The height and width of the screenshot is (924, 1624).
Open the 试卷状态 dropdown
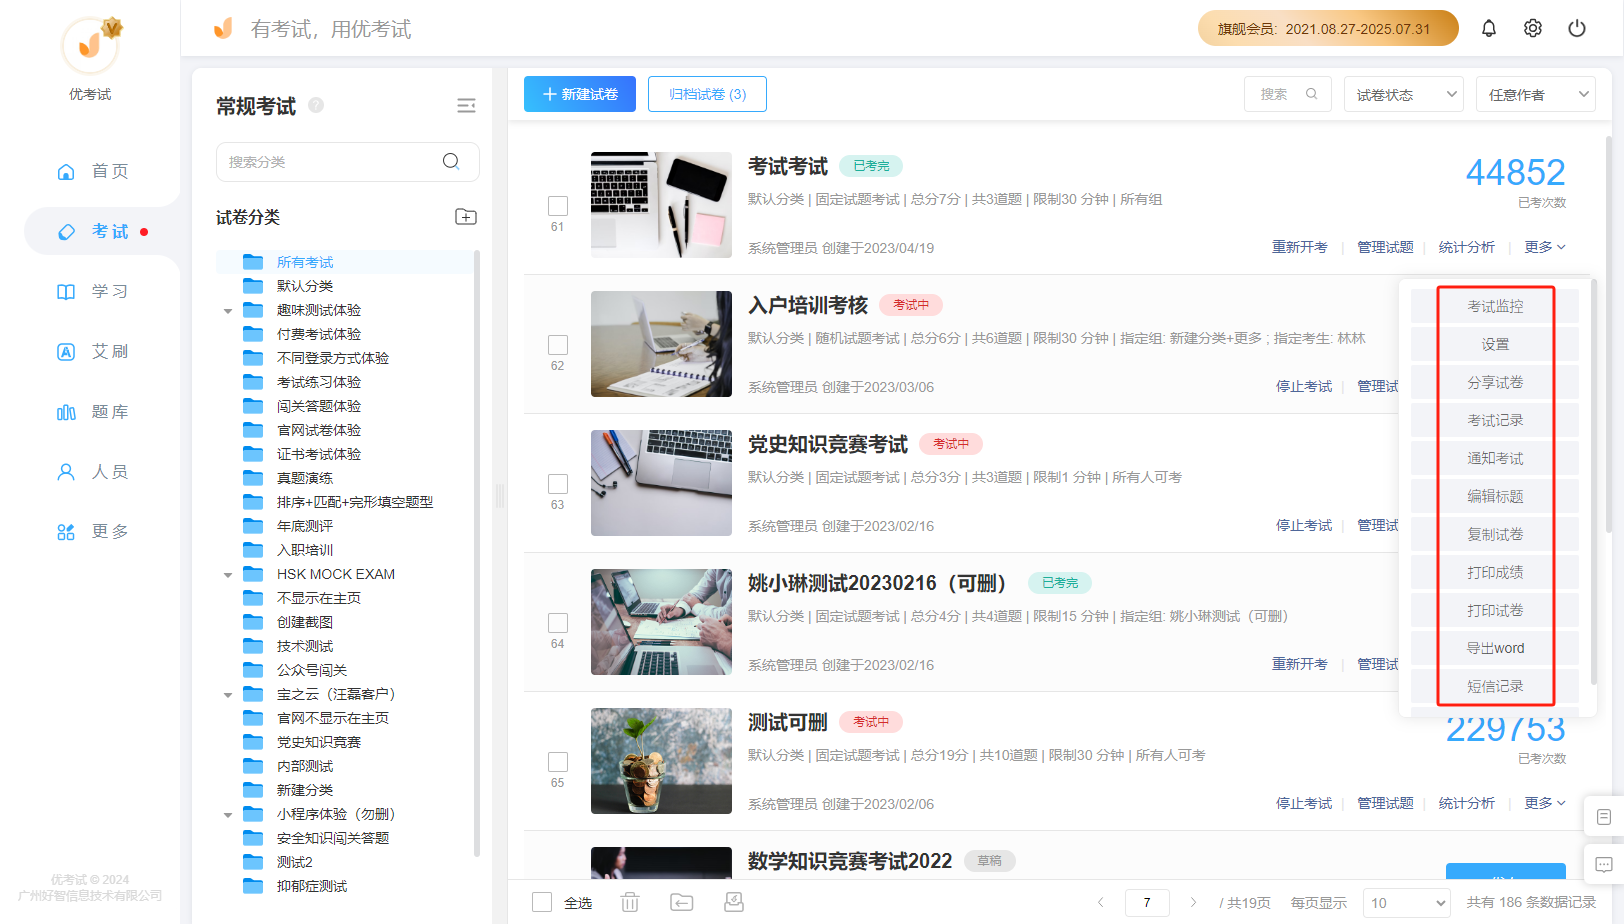click(1404, 94)
